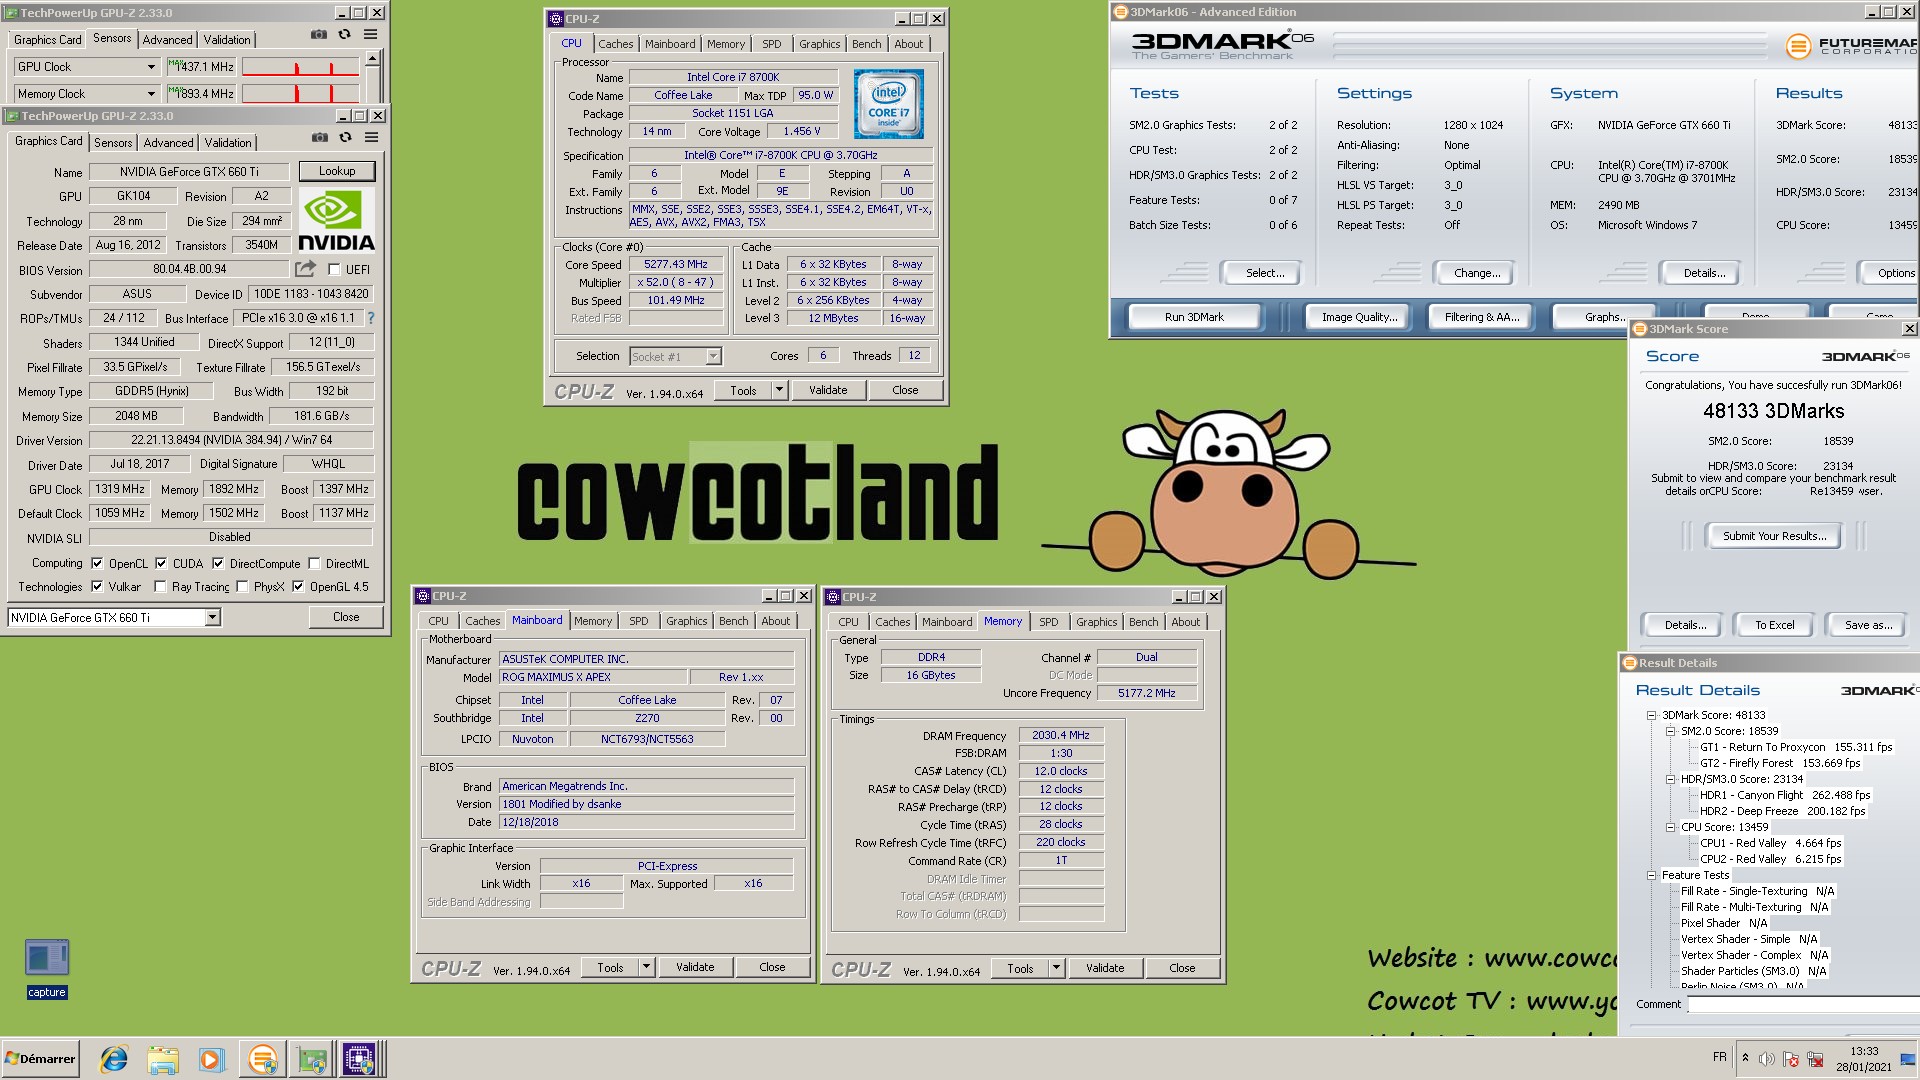Collapse the SM2.0 Score tree node

(1671, 731)
